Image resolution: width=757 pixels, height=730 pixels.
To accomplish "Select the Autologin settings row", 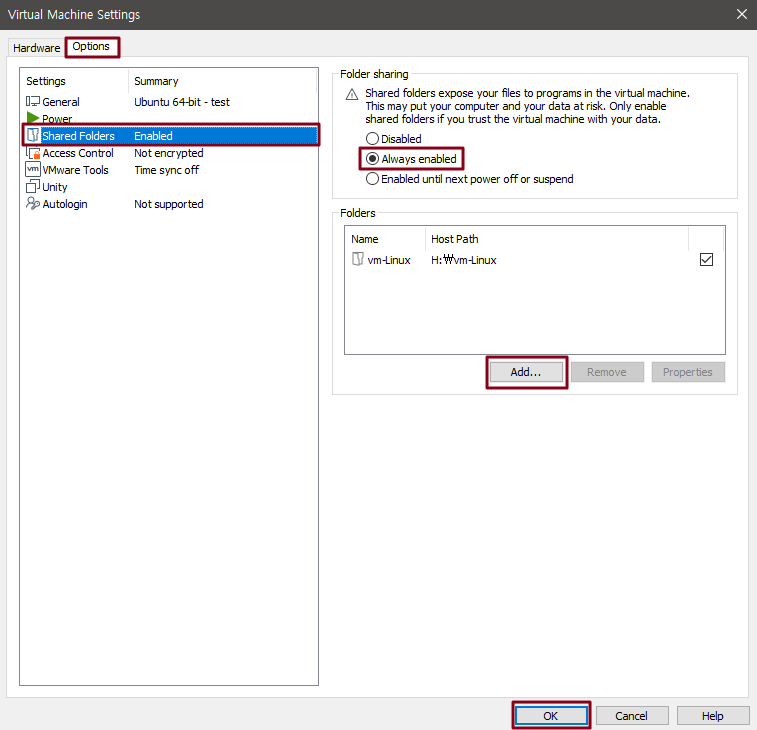I will point(170,204).
